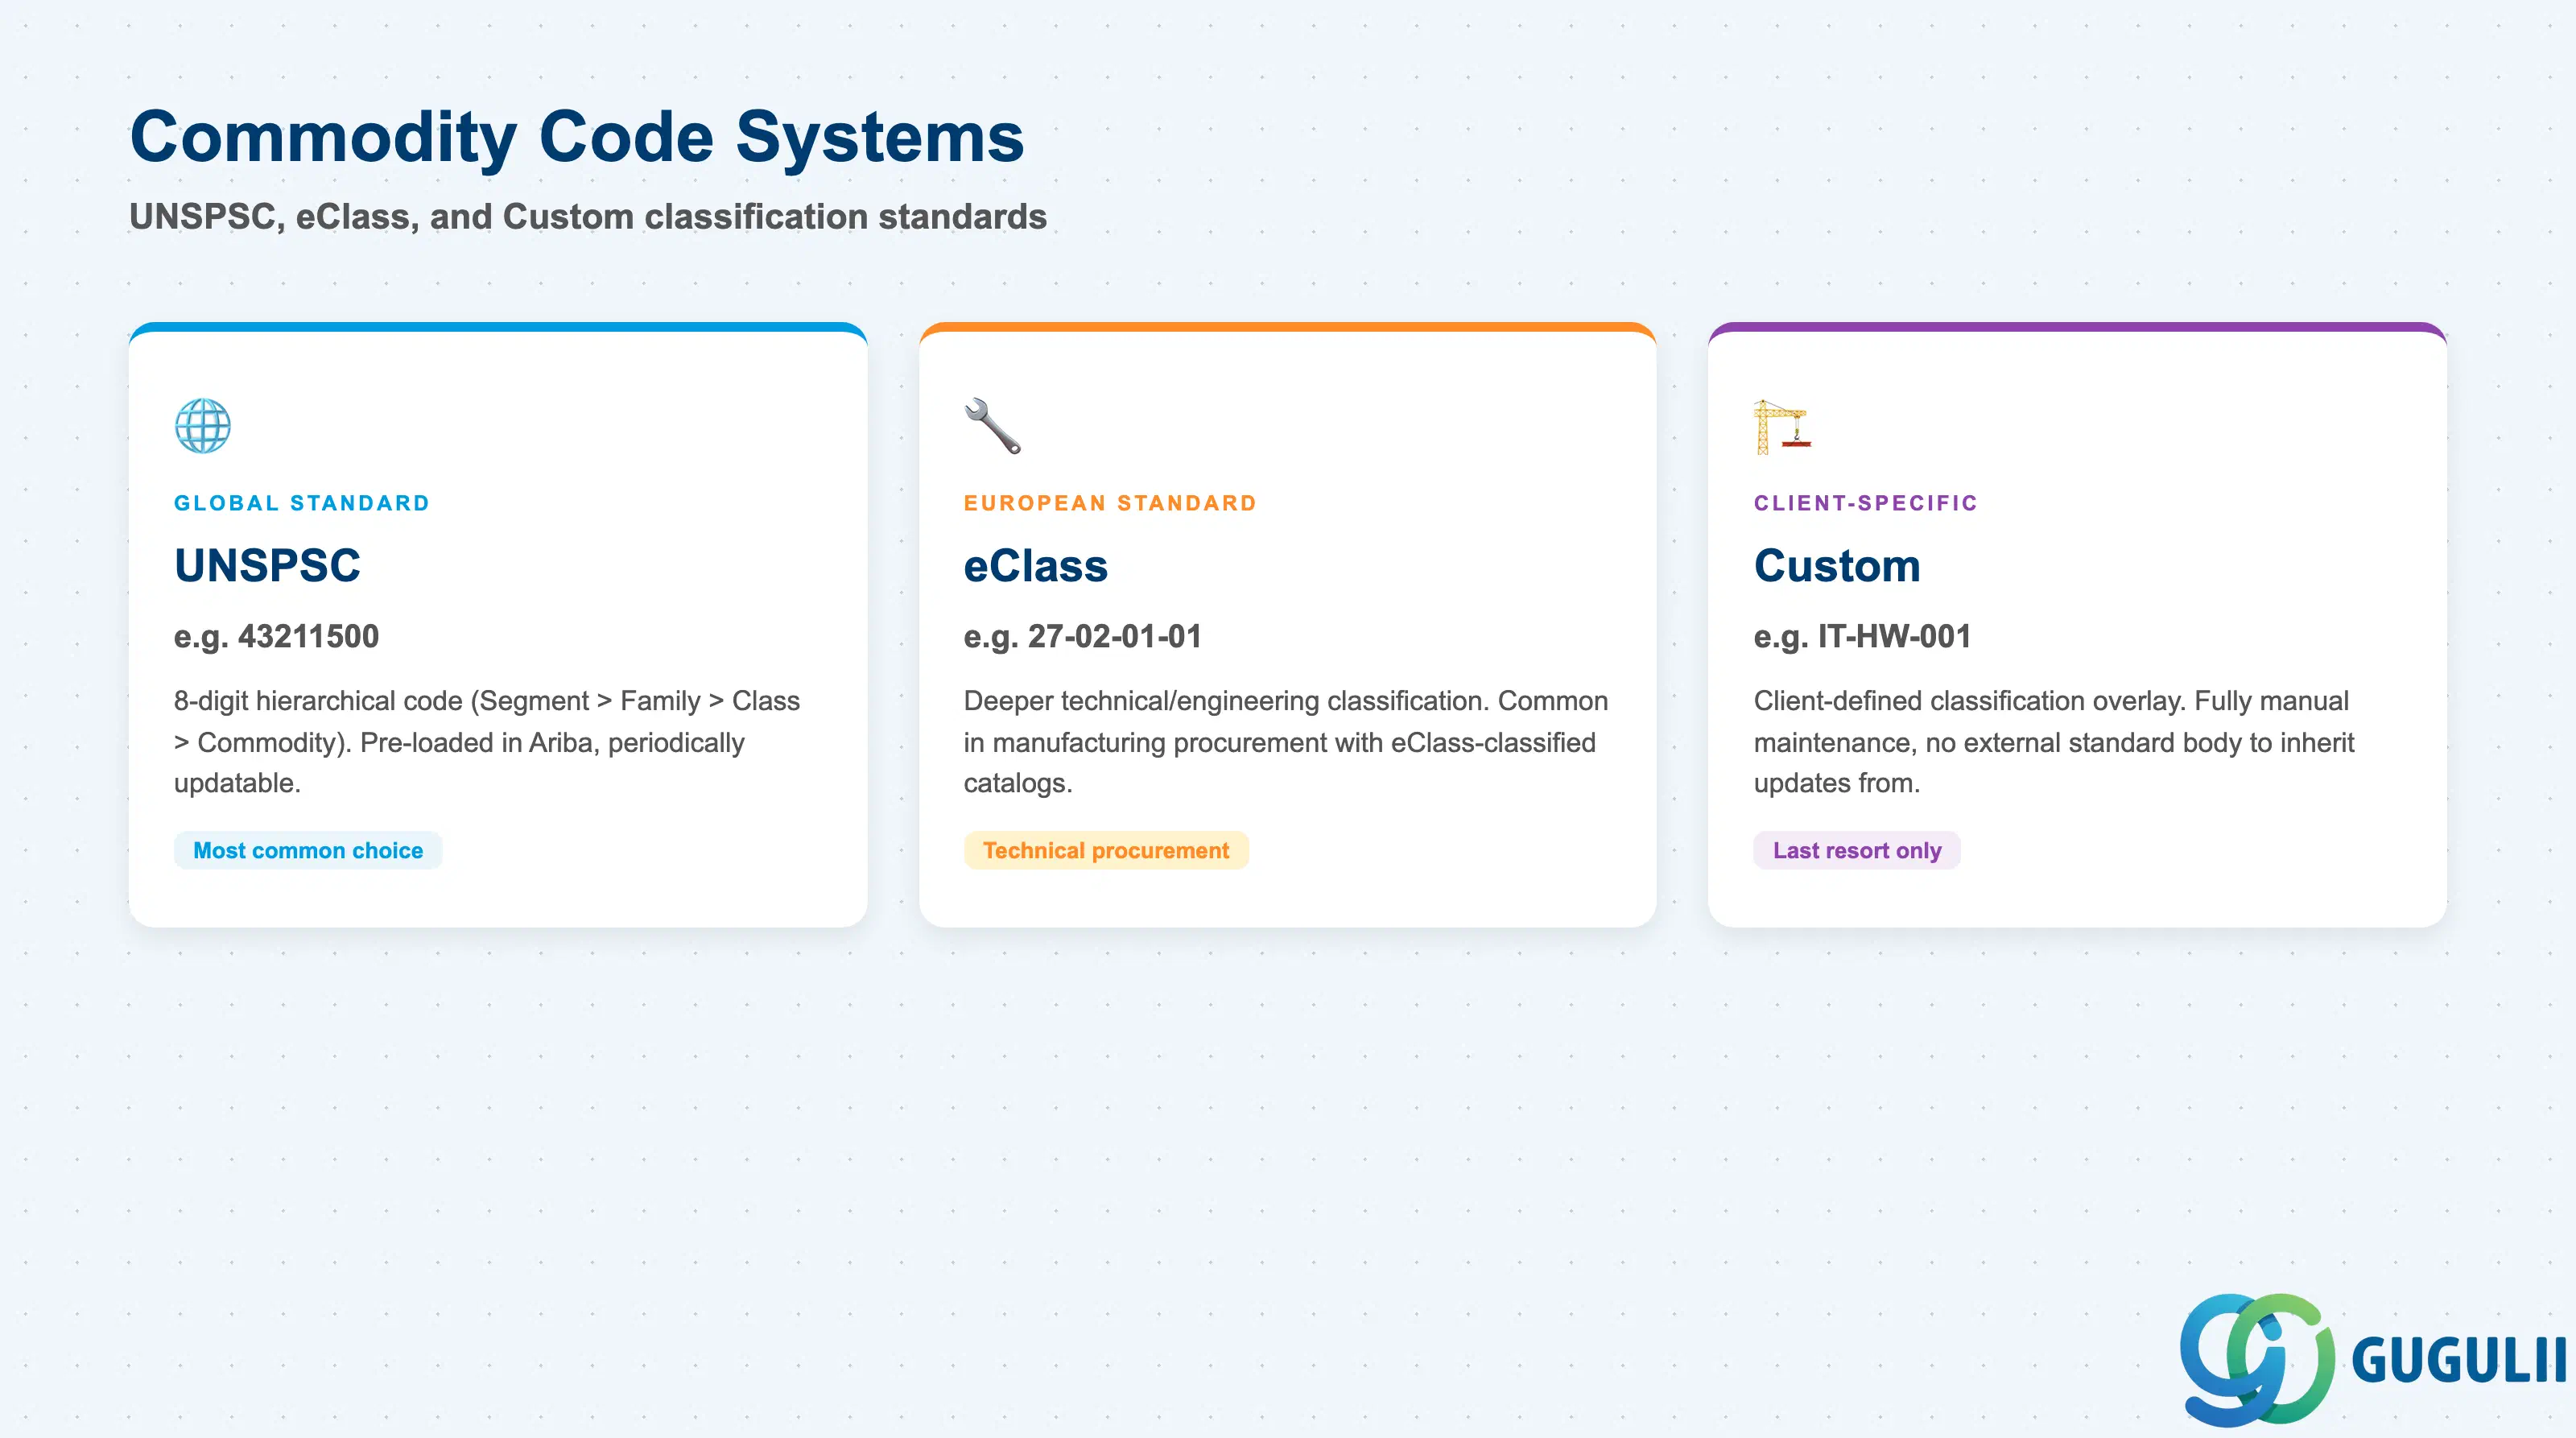
Task: Select the Most common choice badge
Action: click(308, 850)
